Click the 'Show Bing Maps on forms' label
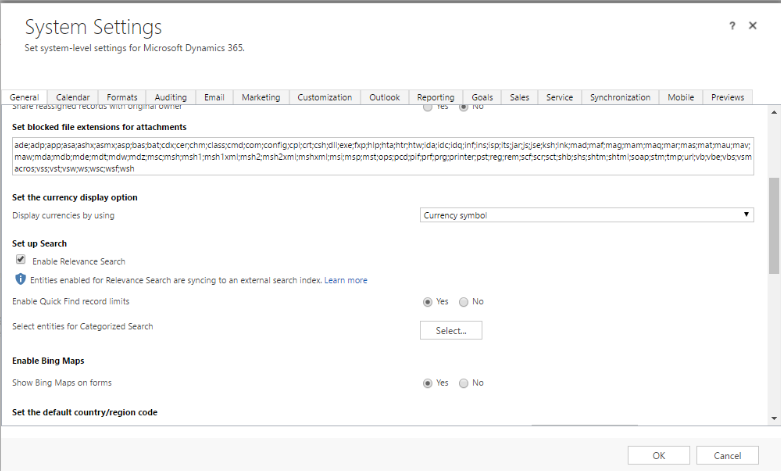 (62, 383)
